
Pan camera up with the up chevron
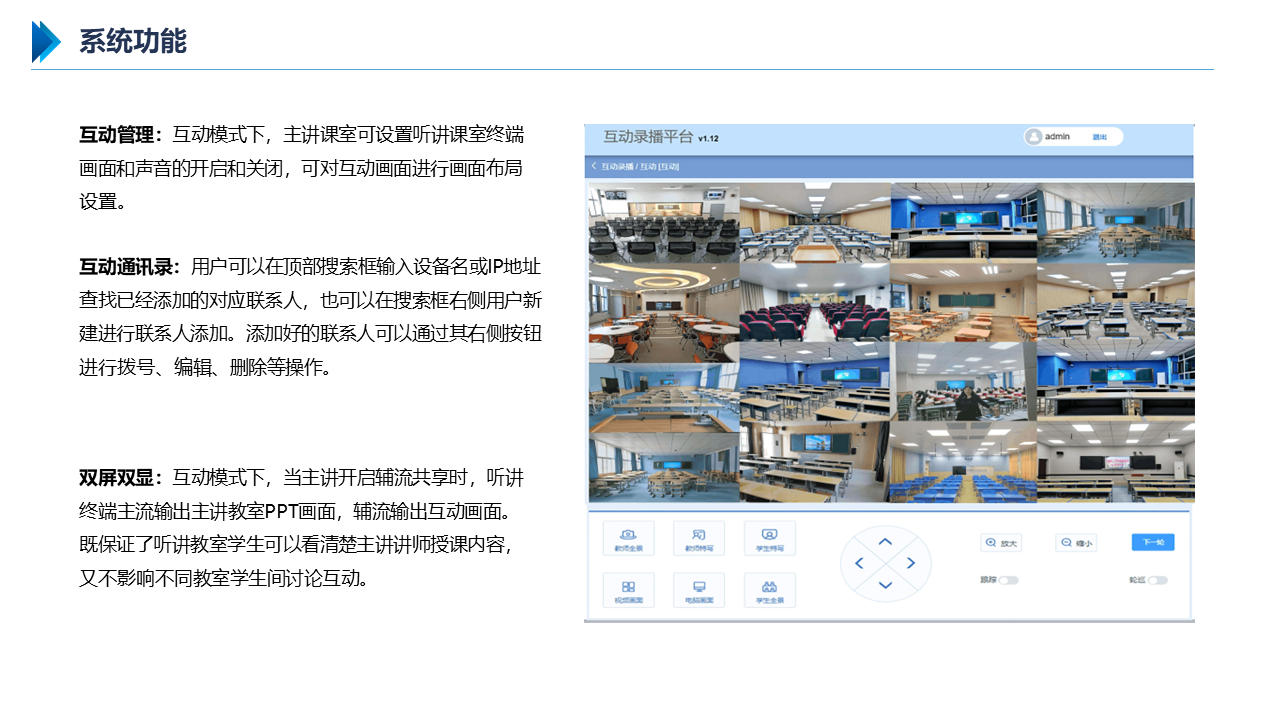pyautogui.click(x=885, y=542)
